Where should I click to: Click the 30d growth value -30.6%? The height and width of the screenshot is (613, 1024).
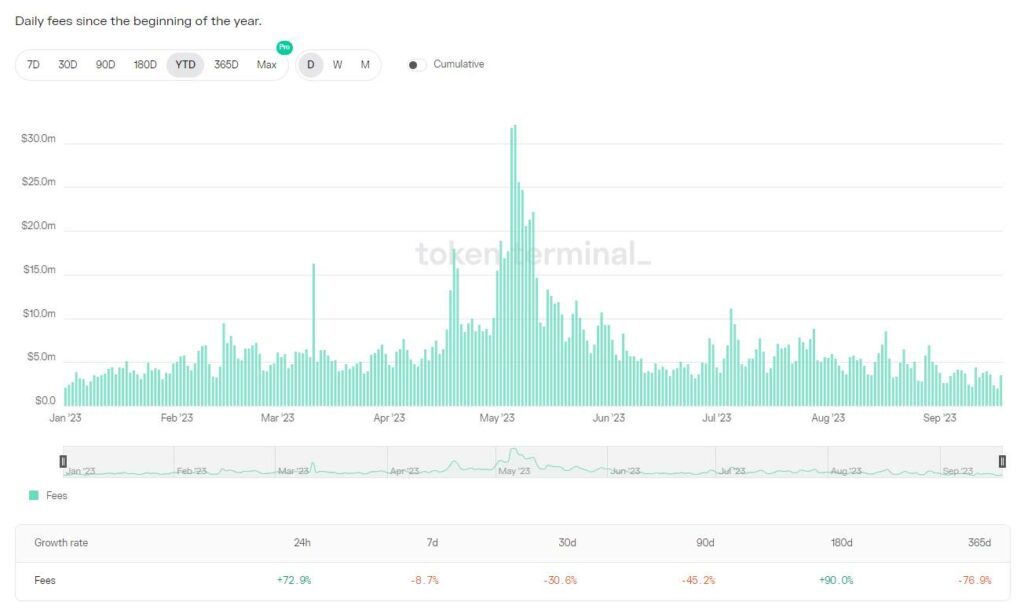tap(560, 580)
